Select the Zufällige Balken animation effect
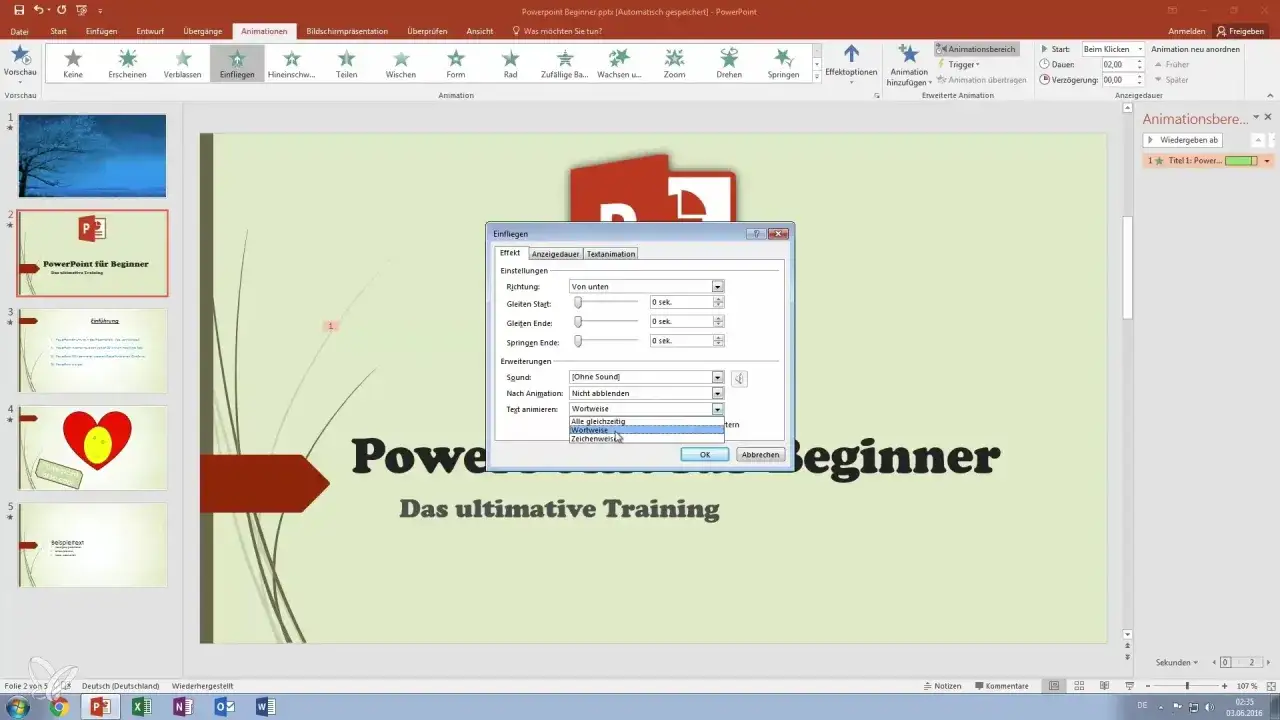Screen dimensions: 1280x720 point(565,64)
